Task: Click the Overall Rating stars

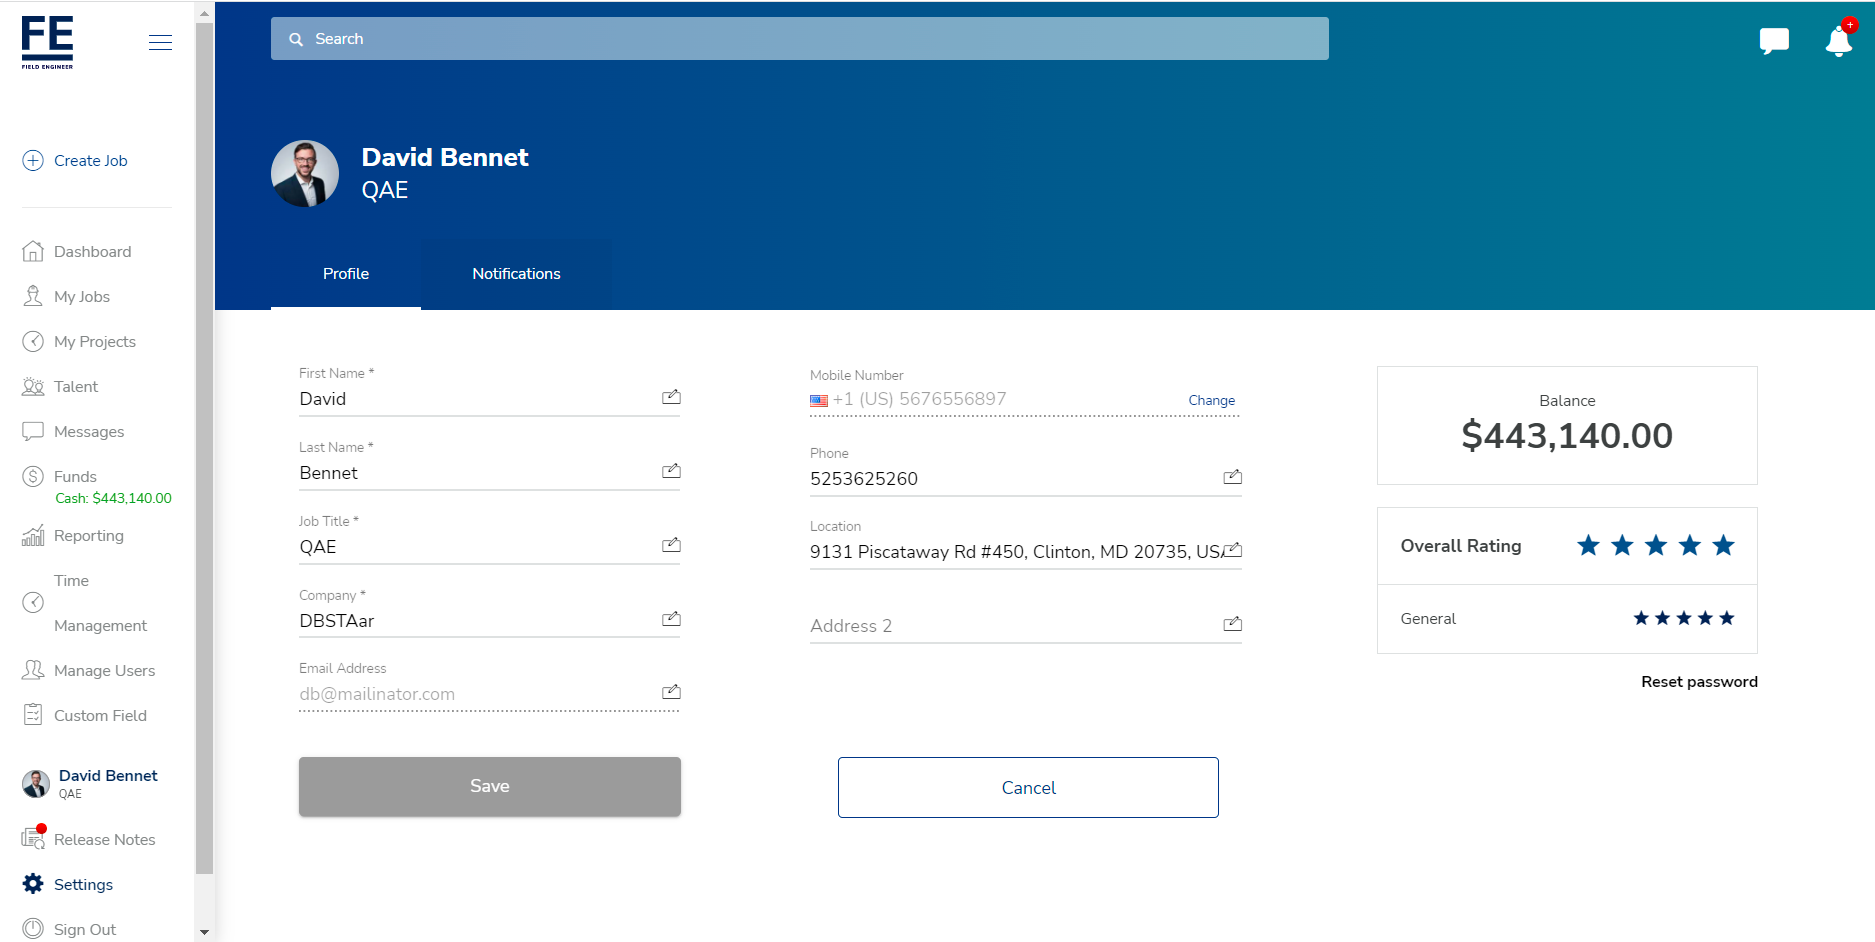Action: pos(1655,545)
